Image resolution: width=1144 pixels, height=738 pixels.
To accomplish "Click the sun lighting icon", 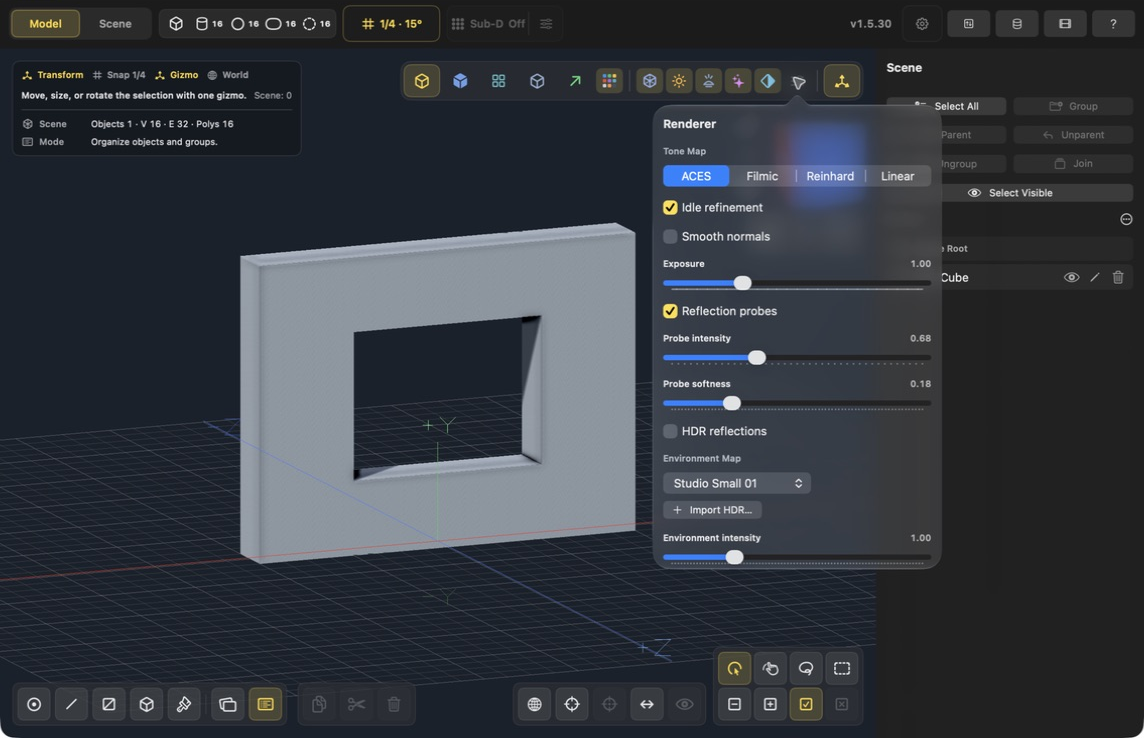I will tap(679, 81).
